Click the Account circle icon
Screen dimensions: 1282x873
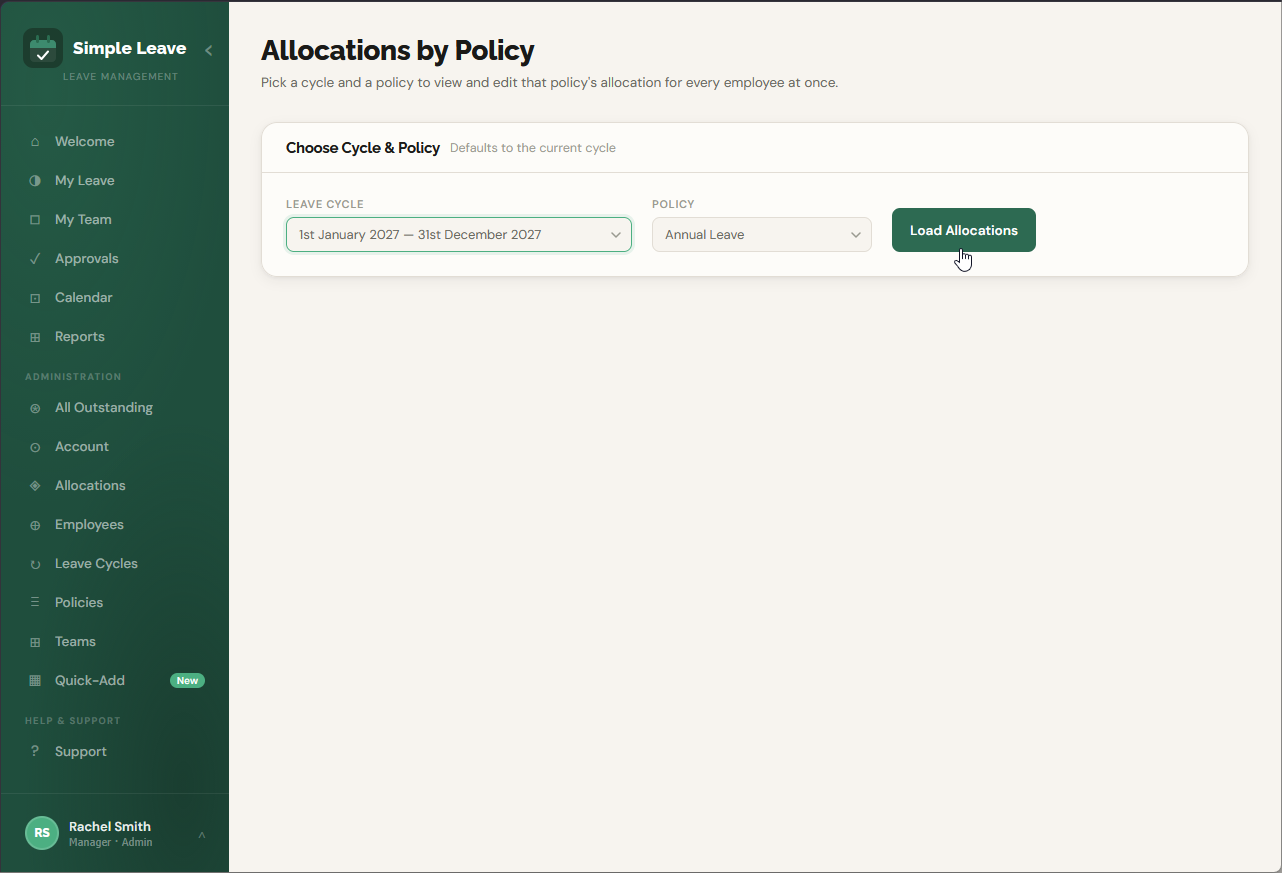35,447
